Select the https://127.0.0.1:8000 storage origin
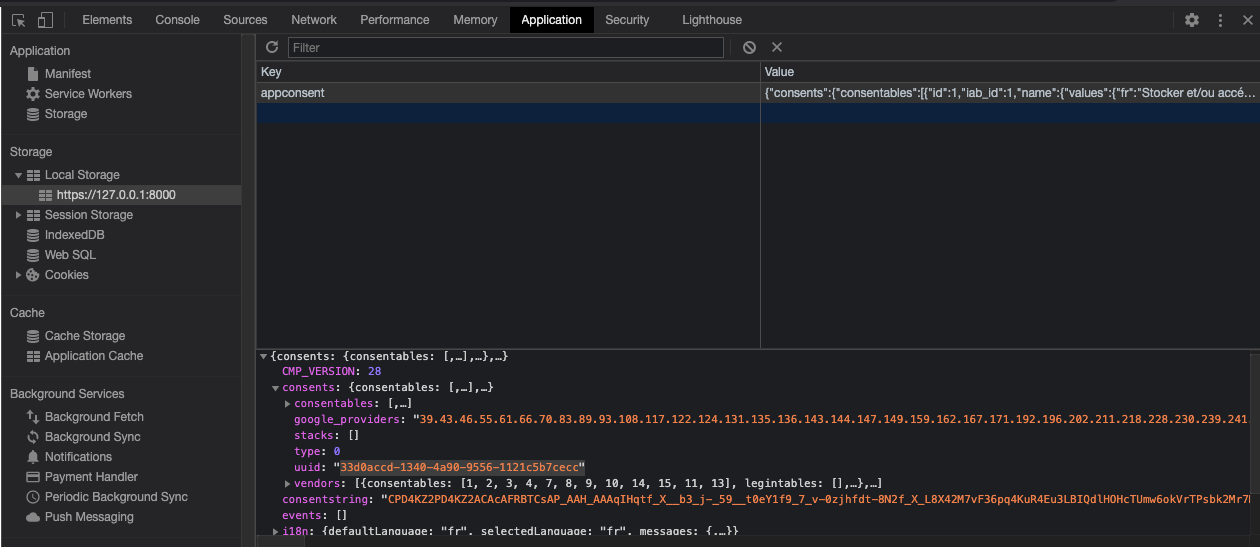Viewport: 1260px width, 547px height. (115, 195)
